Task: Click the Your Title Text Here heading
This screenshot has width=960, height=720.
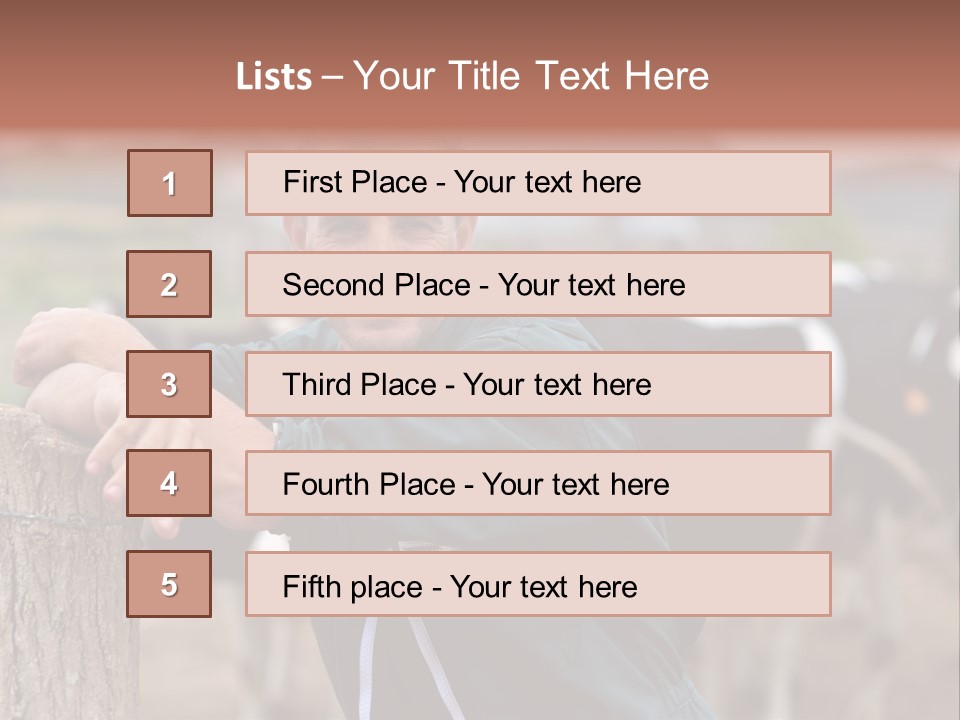Action: point(531,76)
